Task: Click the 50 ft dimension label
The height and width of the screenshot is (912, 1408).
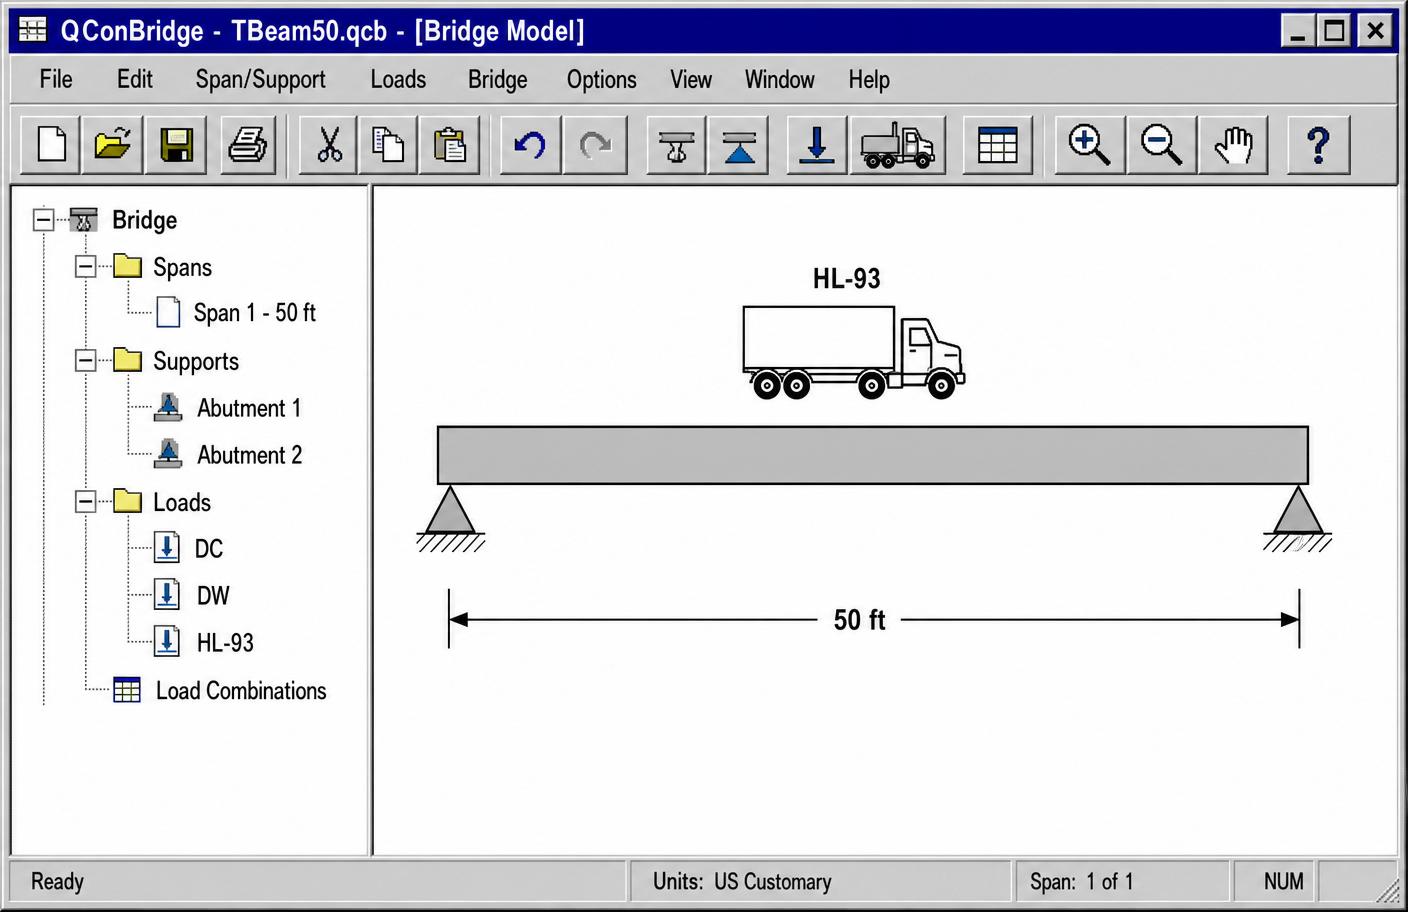Action: [x=860, y=620]
